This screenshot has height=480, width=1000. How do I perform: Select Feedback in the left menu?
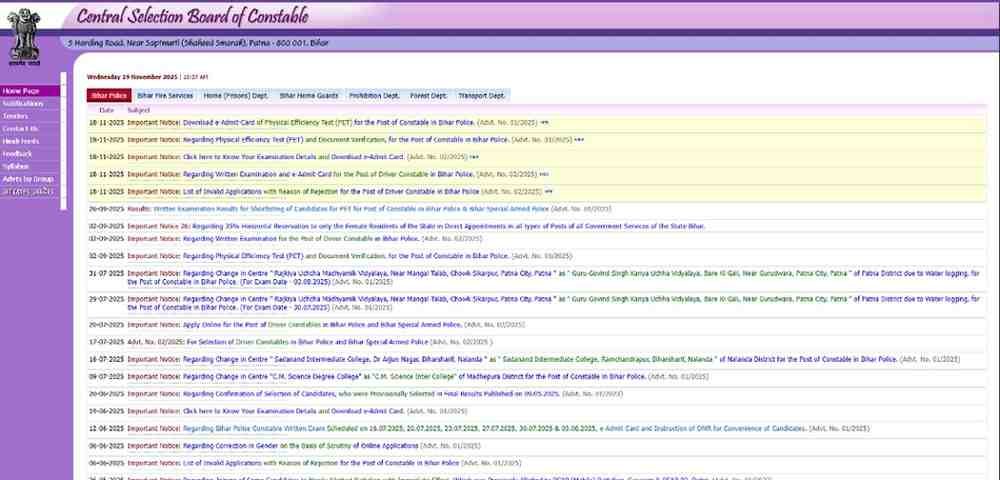tap(17, 154)
